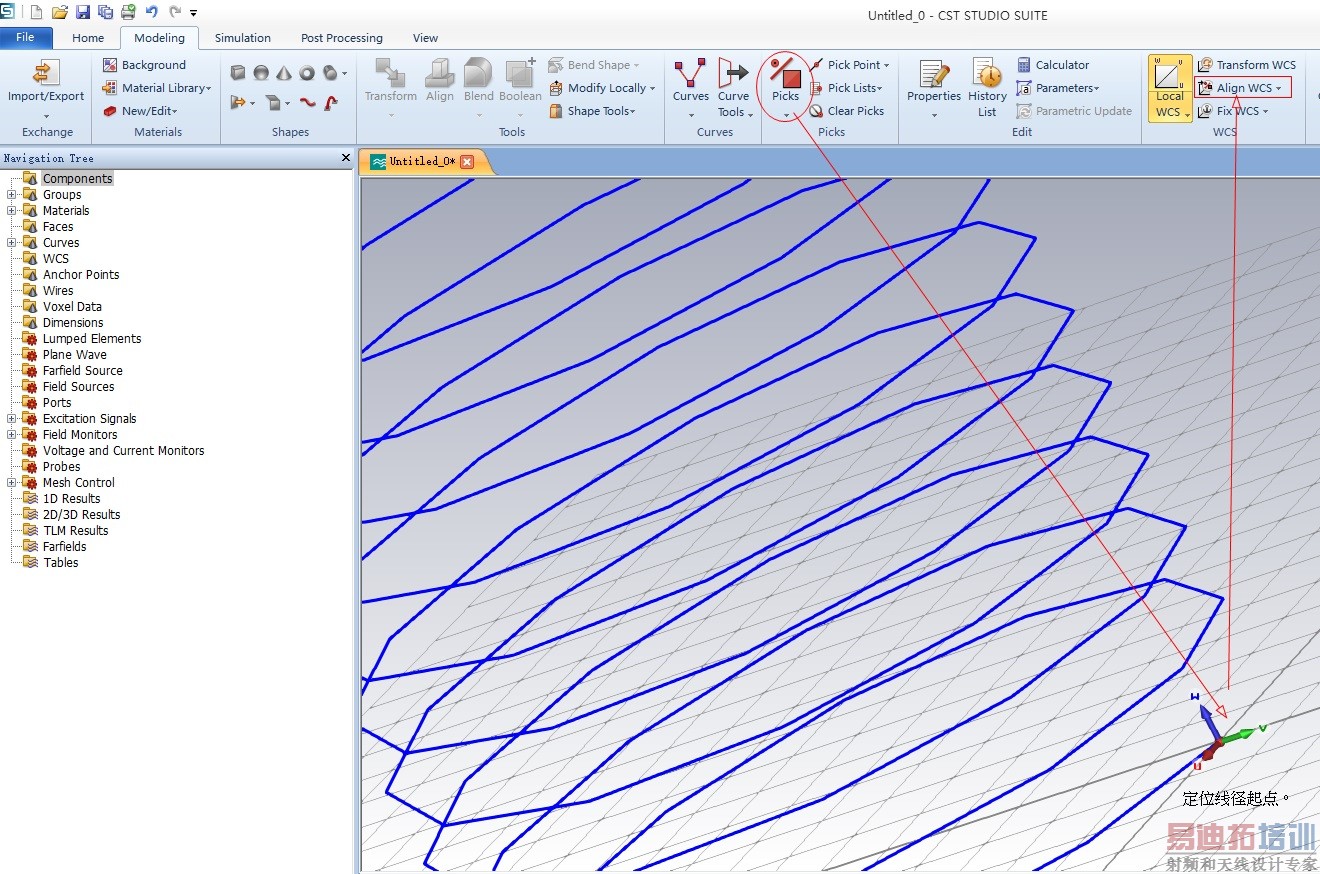Open a project using the folder icon
Screen dimensions: 1320x874
coord(60,12)
